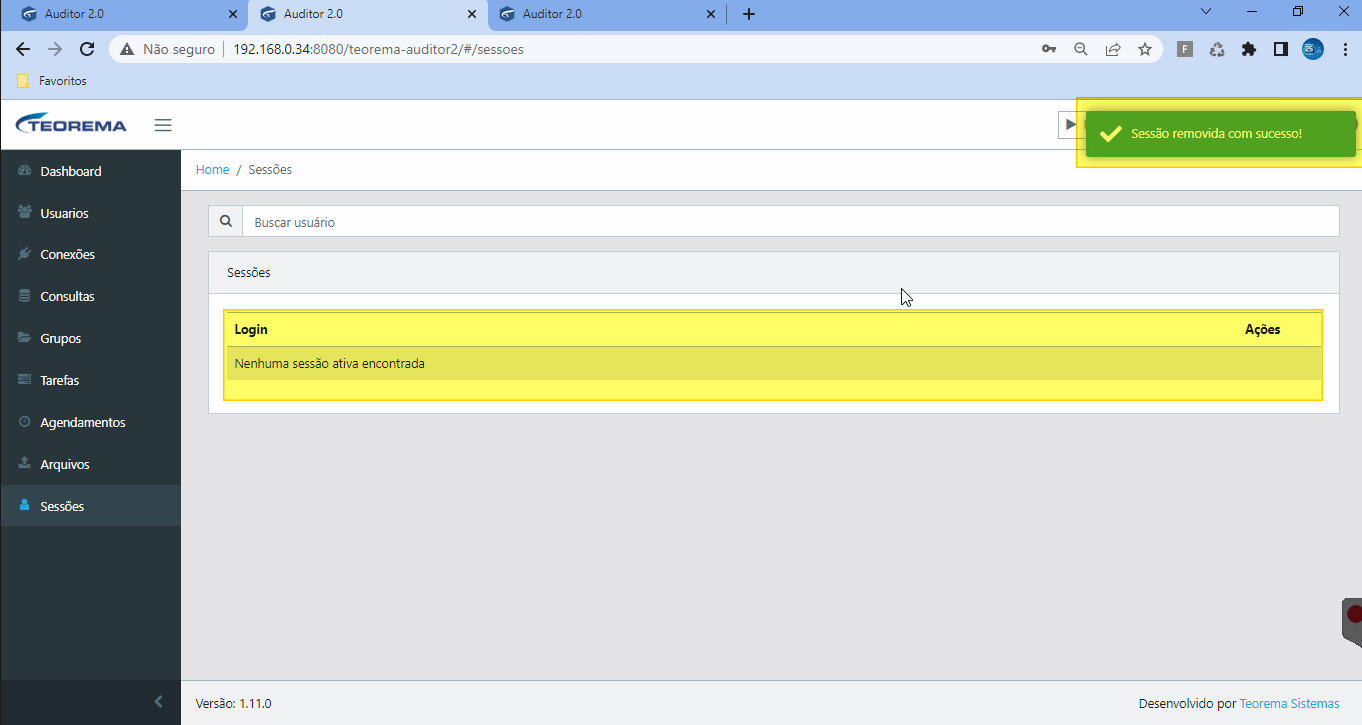
Task: Focus the Buscar usuário search field
Action: click(790, 222)
